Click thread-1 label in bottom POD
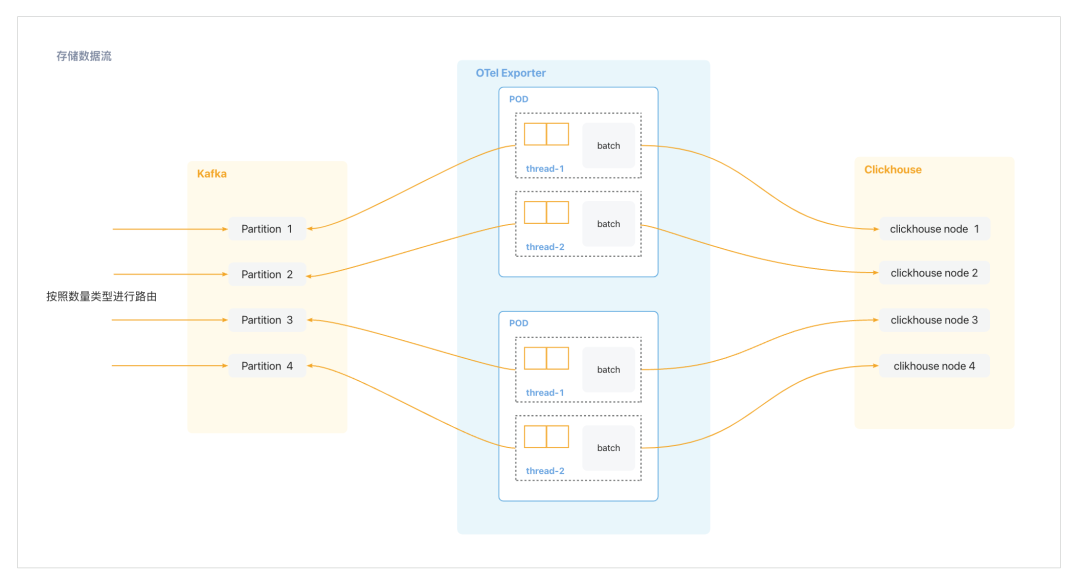 (x=545, y=393)
